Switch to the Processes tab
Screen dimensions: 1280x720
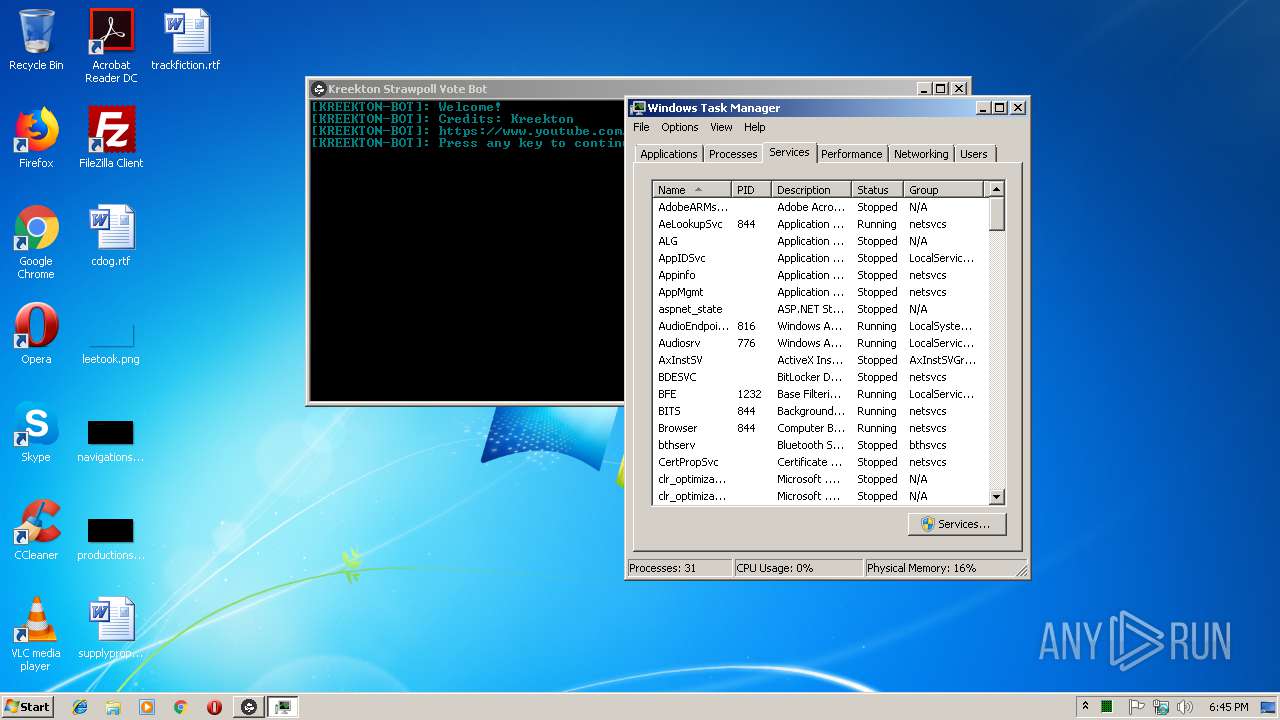click(x=733, y=154)
